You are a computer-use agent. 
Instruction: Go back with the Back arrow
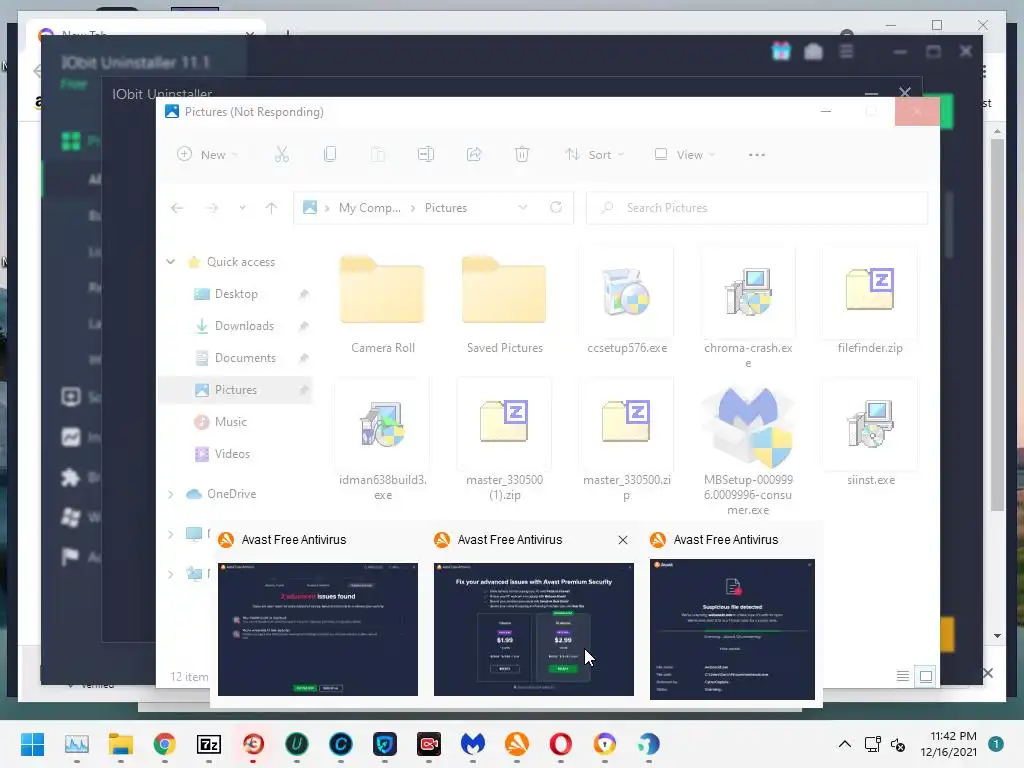(177, 208)
